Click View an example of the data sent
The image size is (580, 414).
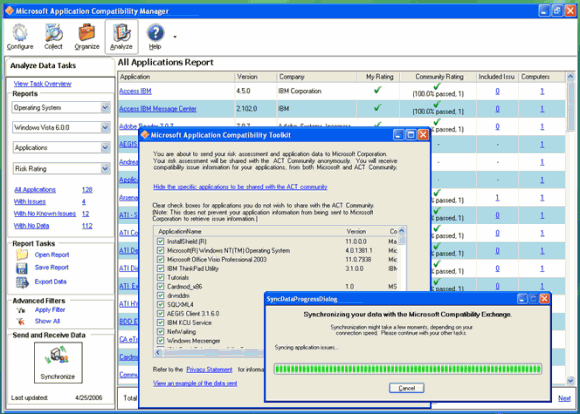point(195,384)
